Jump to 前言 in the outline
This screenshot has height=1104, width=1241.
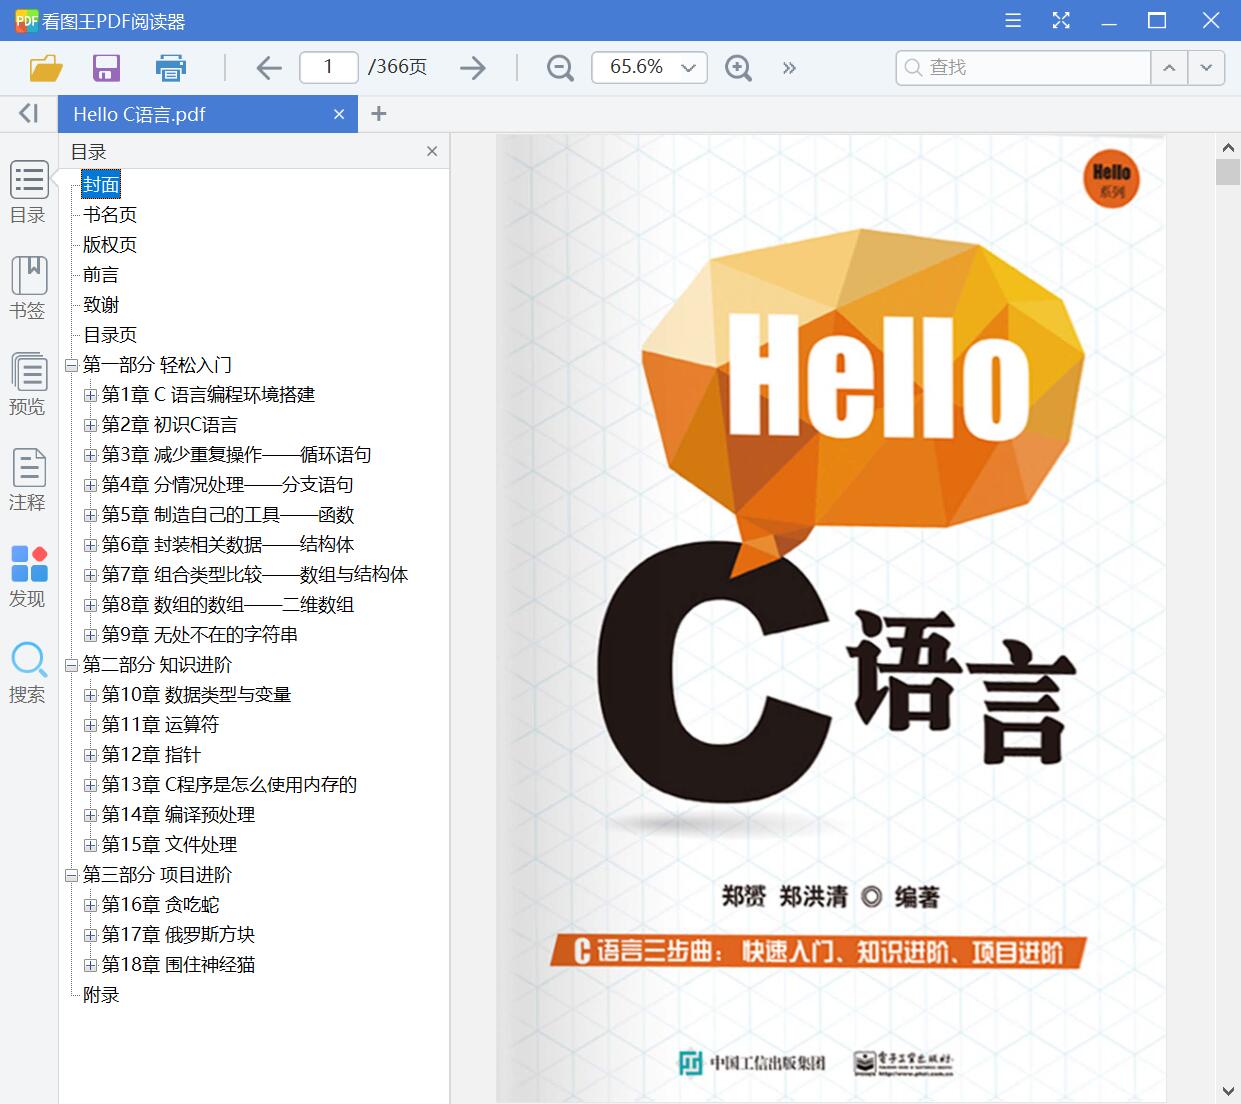coord(101,275)
